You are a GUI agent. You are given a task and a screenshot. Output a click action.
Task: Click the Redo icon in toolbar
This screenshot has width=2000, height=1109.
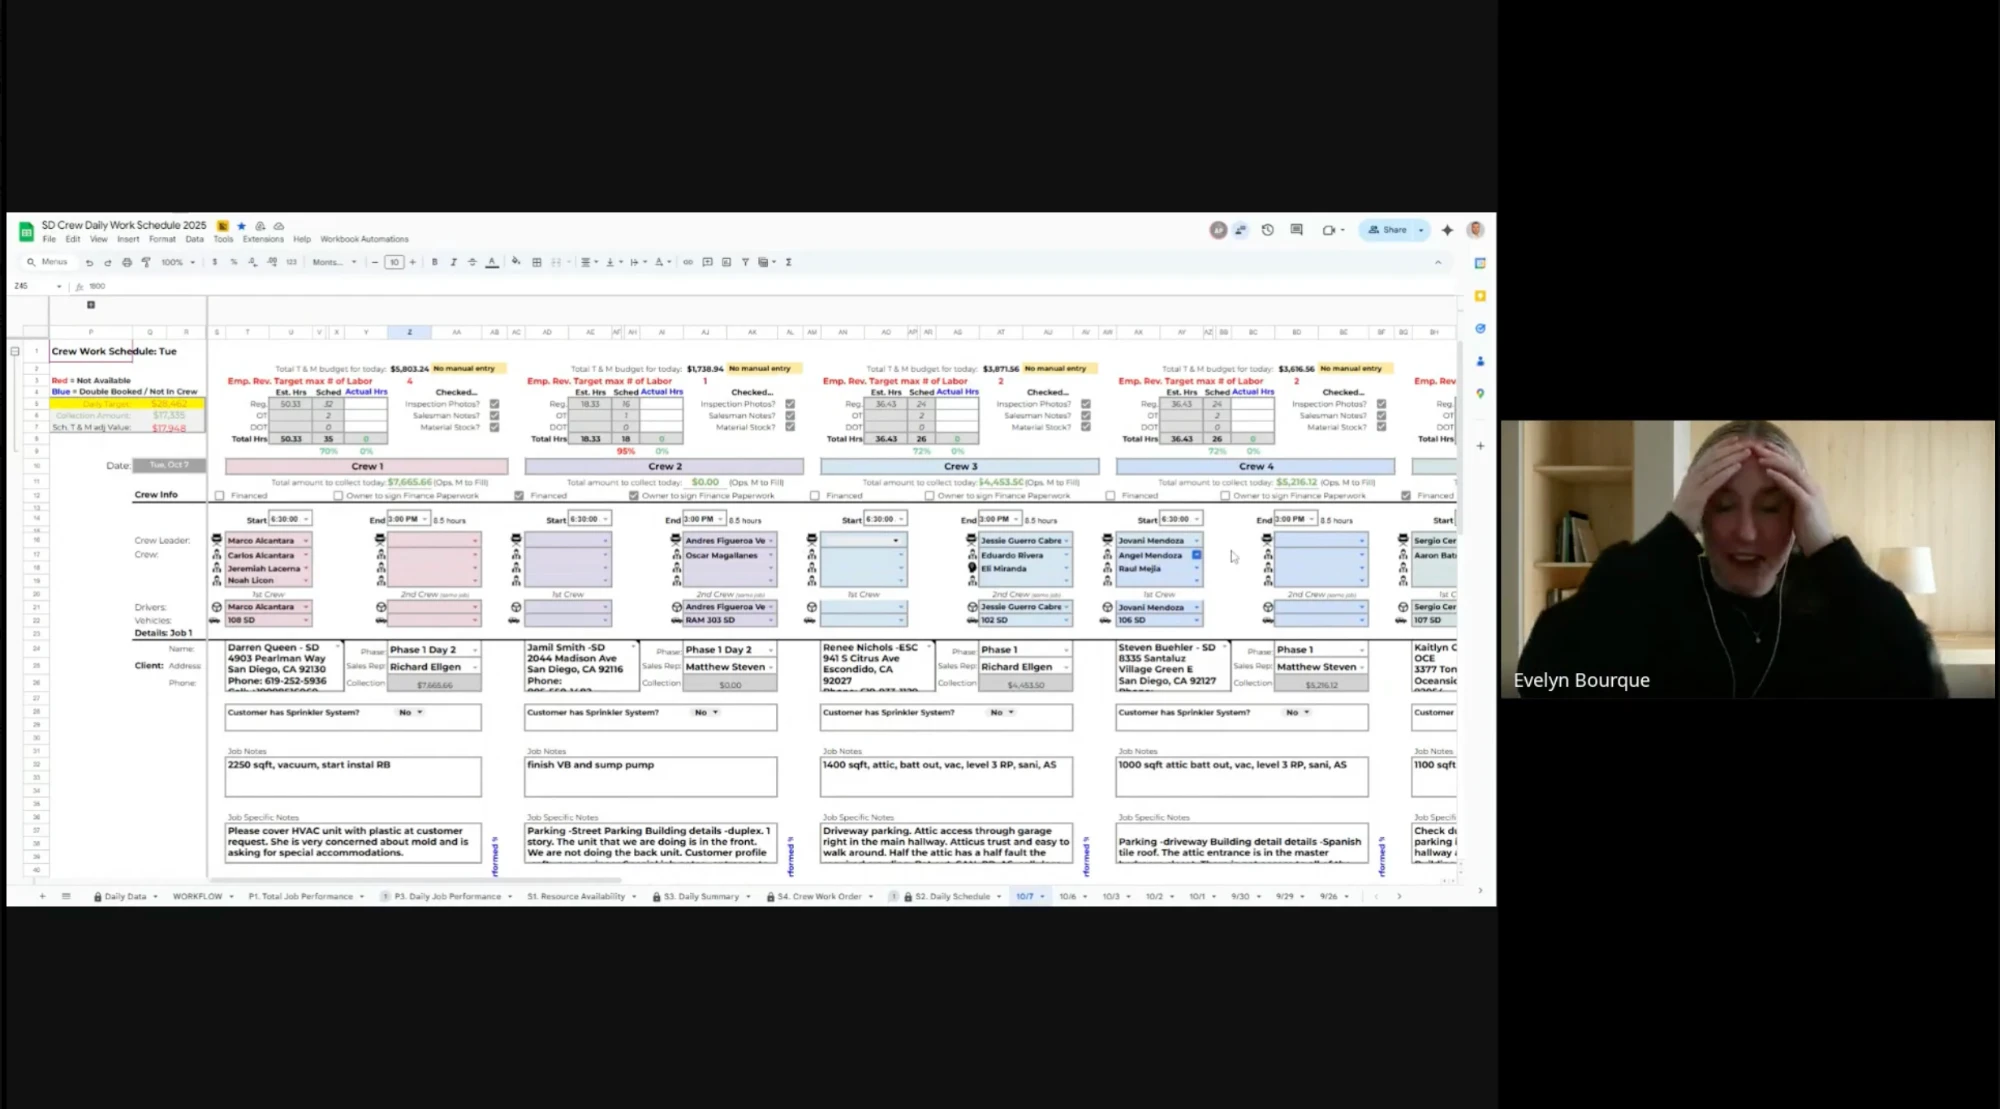click(108, 262)
